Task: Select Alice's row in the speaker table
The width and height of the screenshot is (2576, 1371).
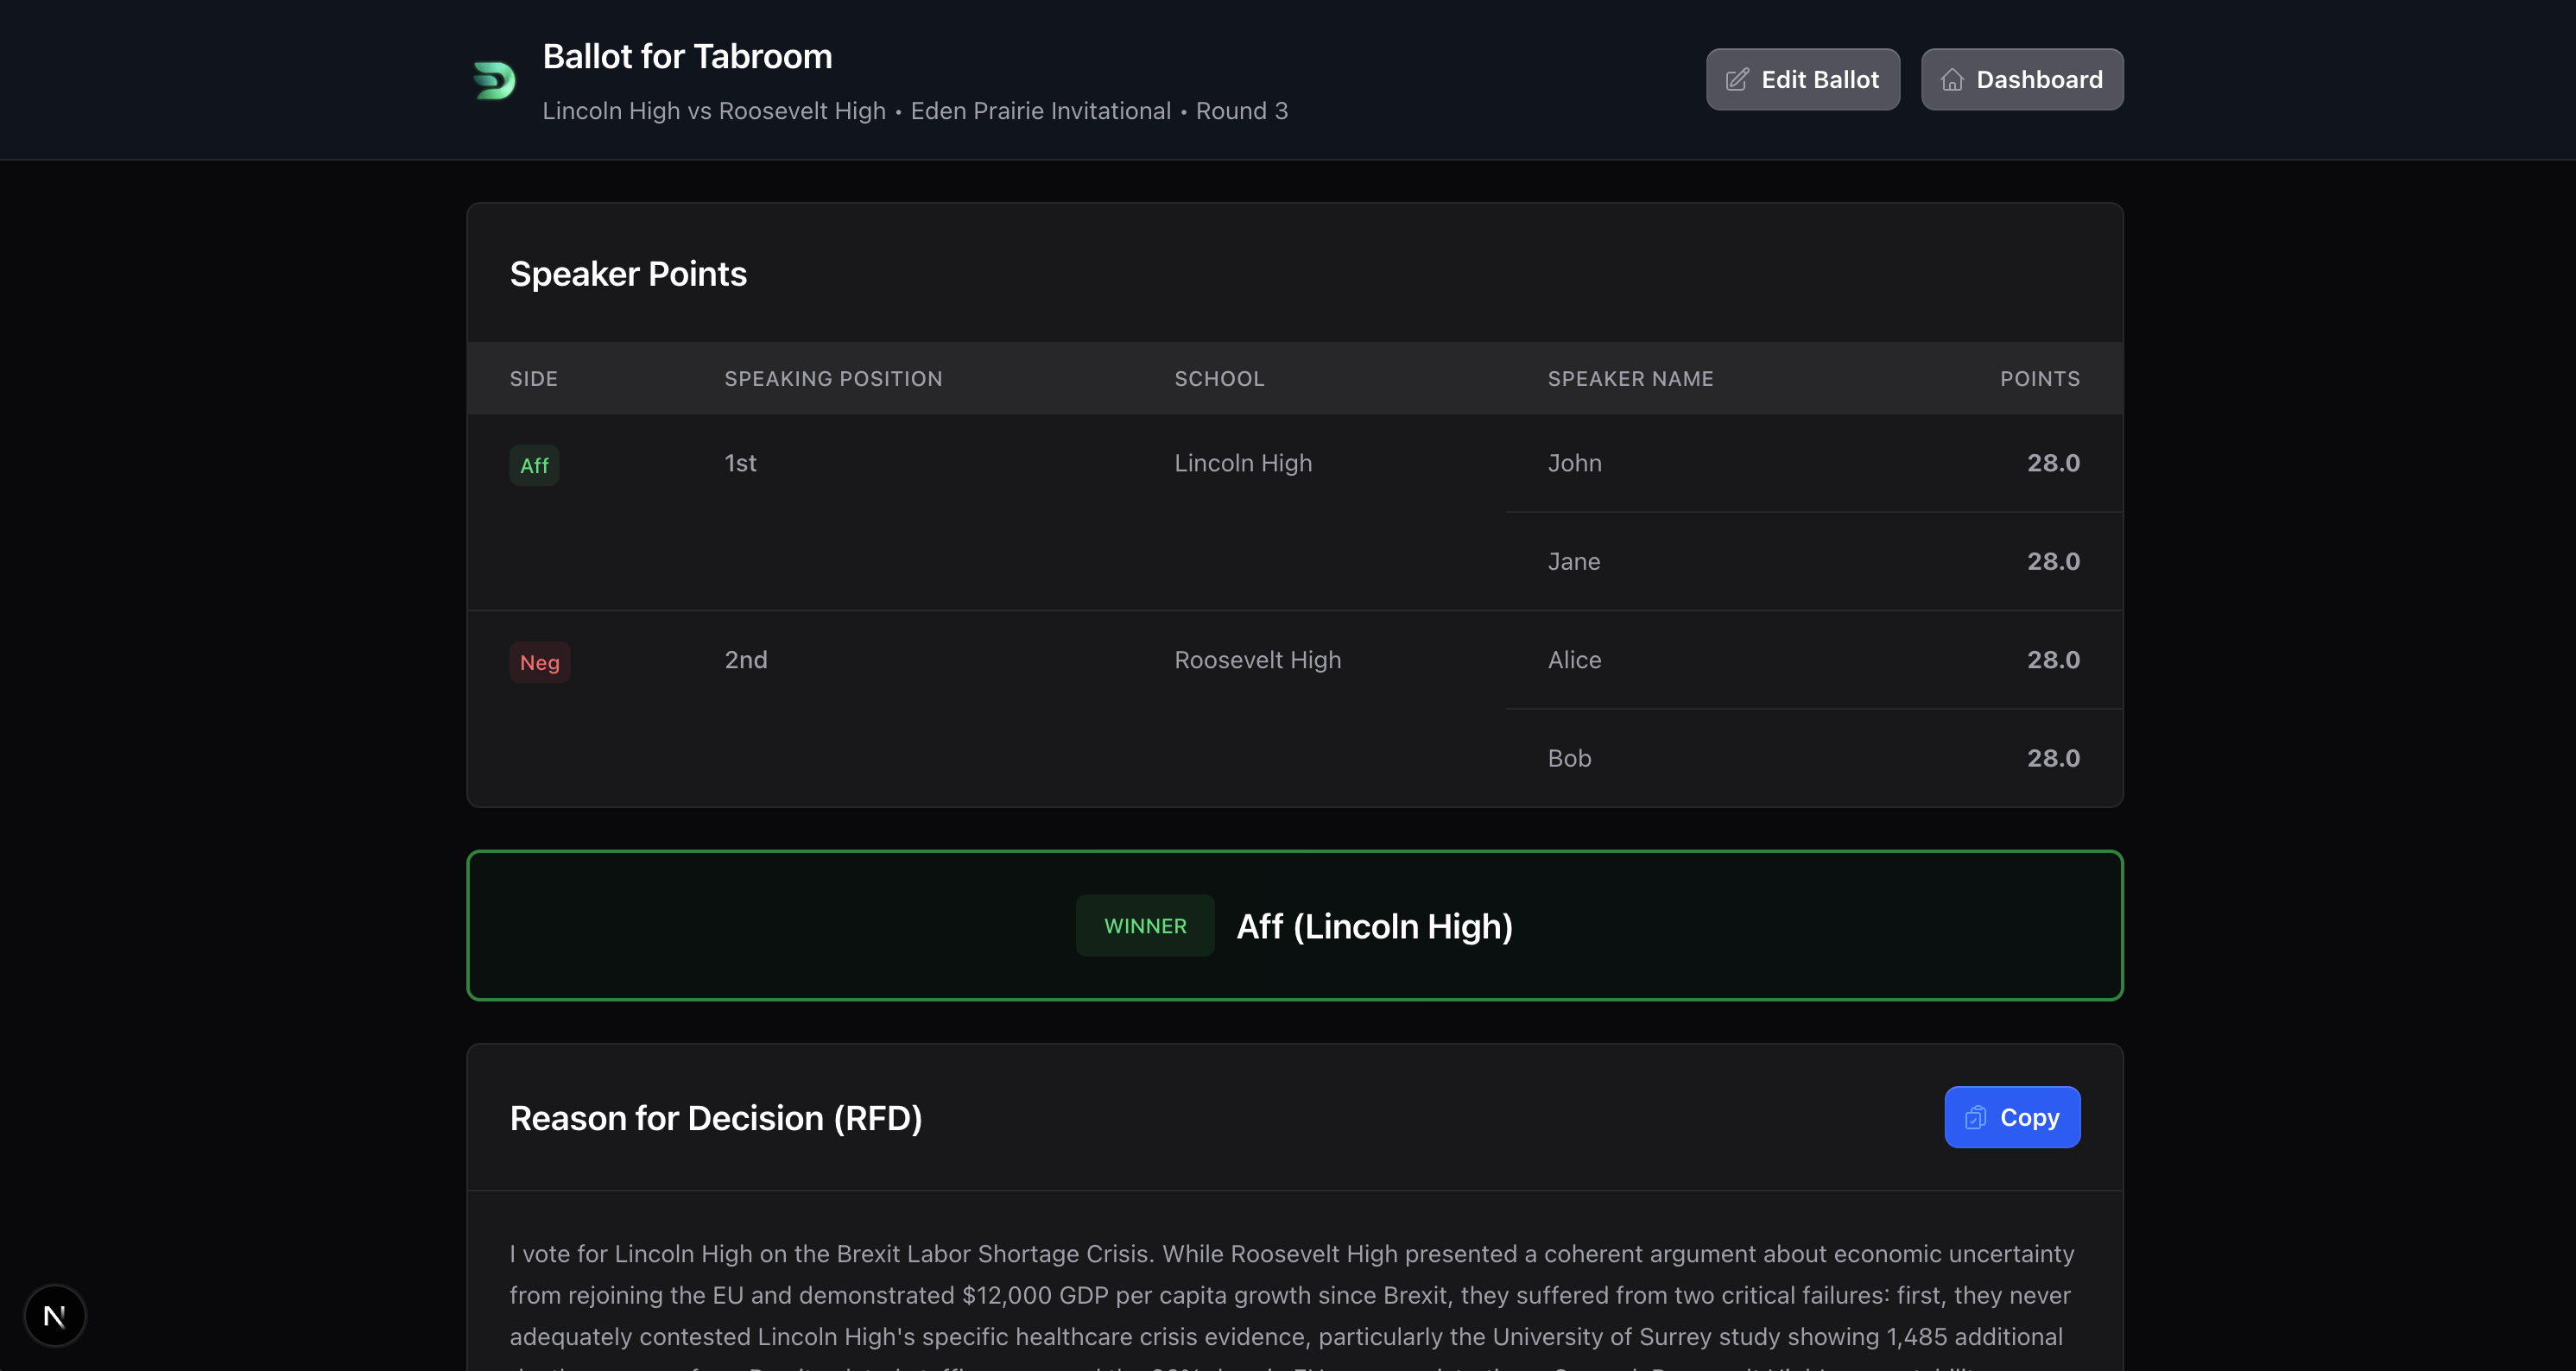Action: coord(1574,660)
